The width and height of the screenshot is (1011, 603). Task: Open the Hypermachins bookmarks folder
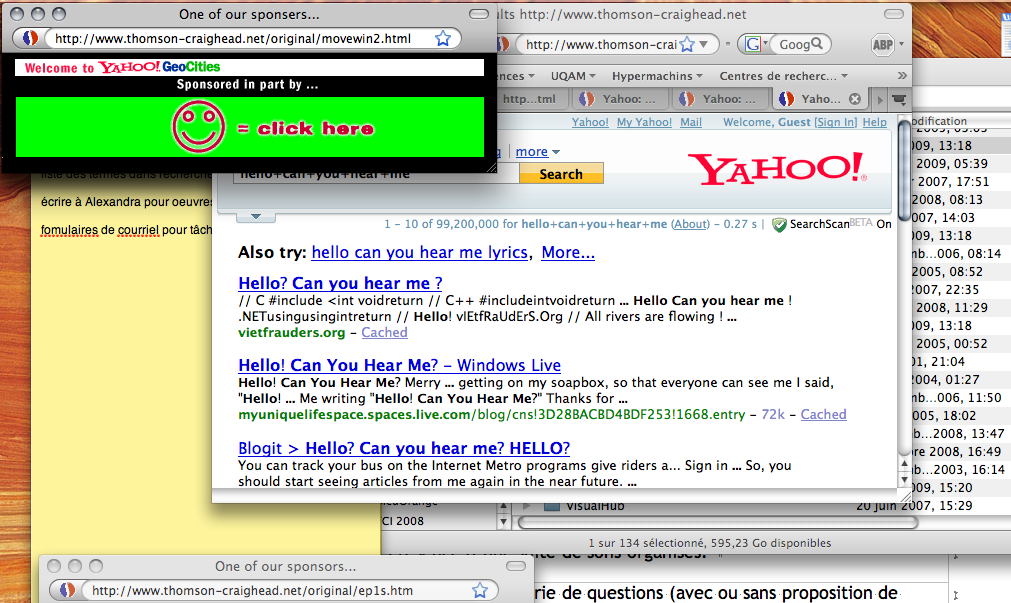(657, 76)
